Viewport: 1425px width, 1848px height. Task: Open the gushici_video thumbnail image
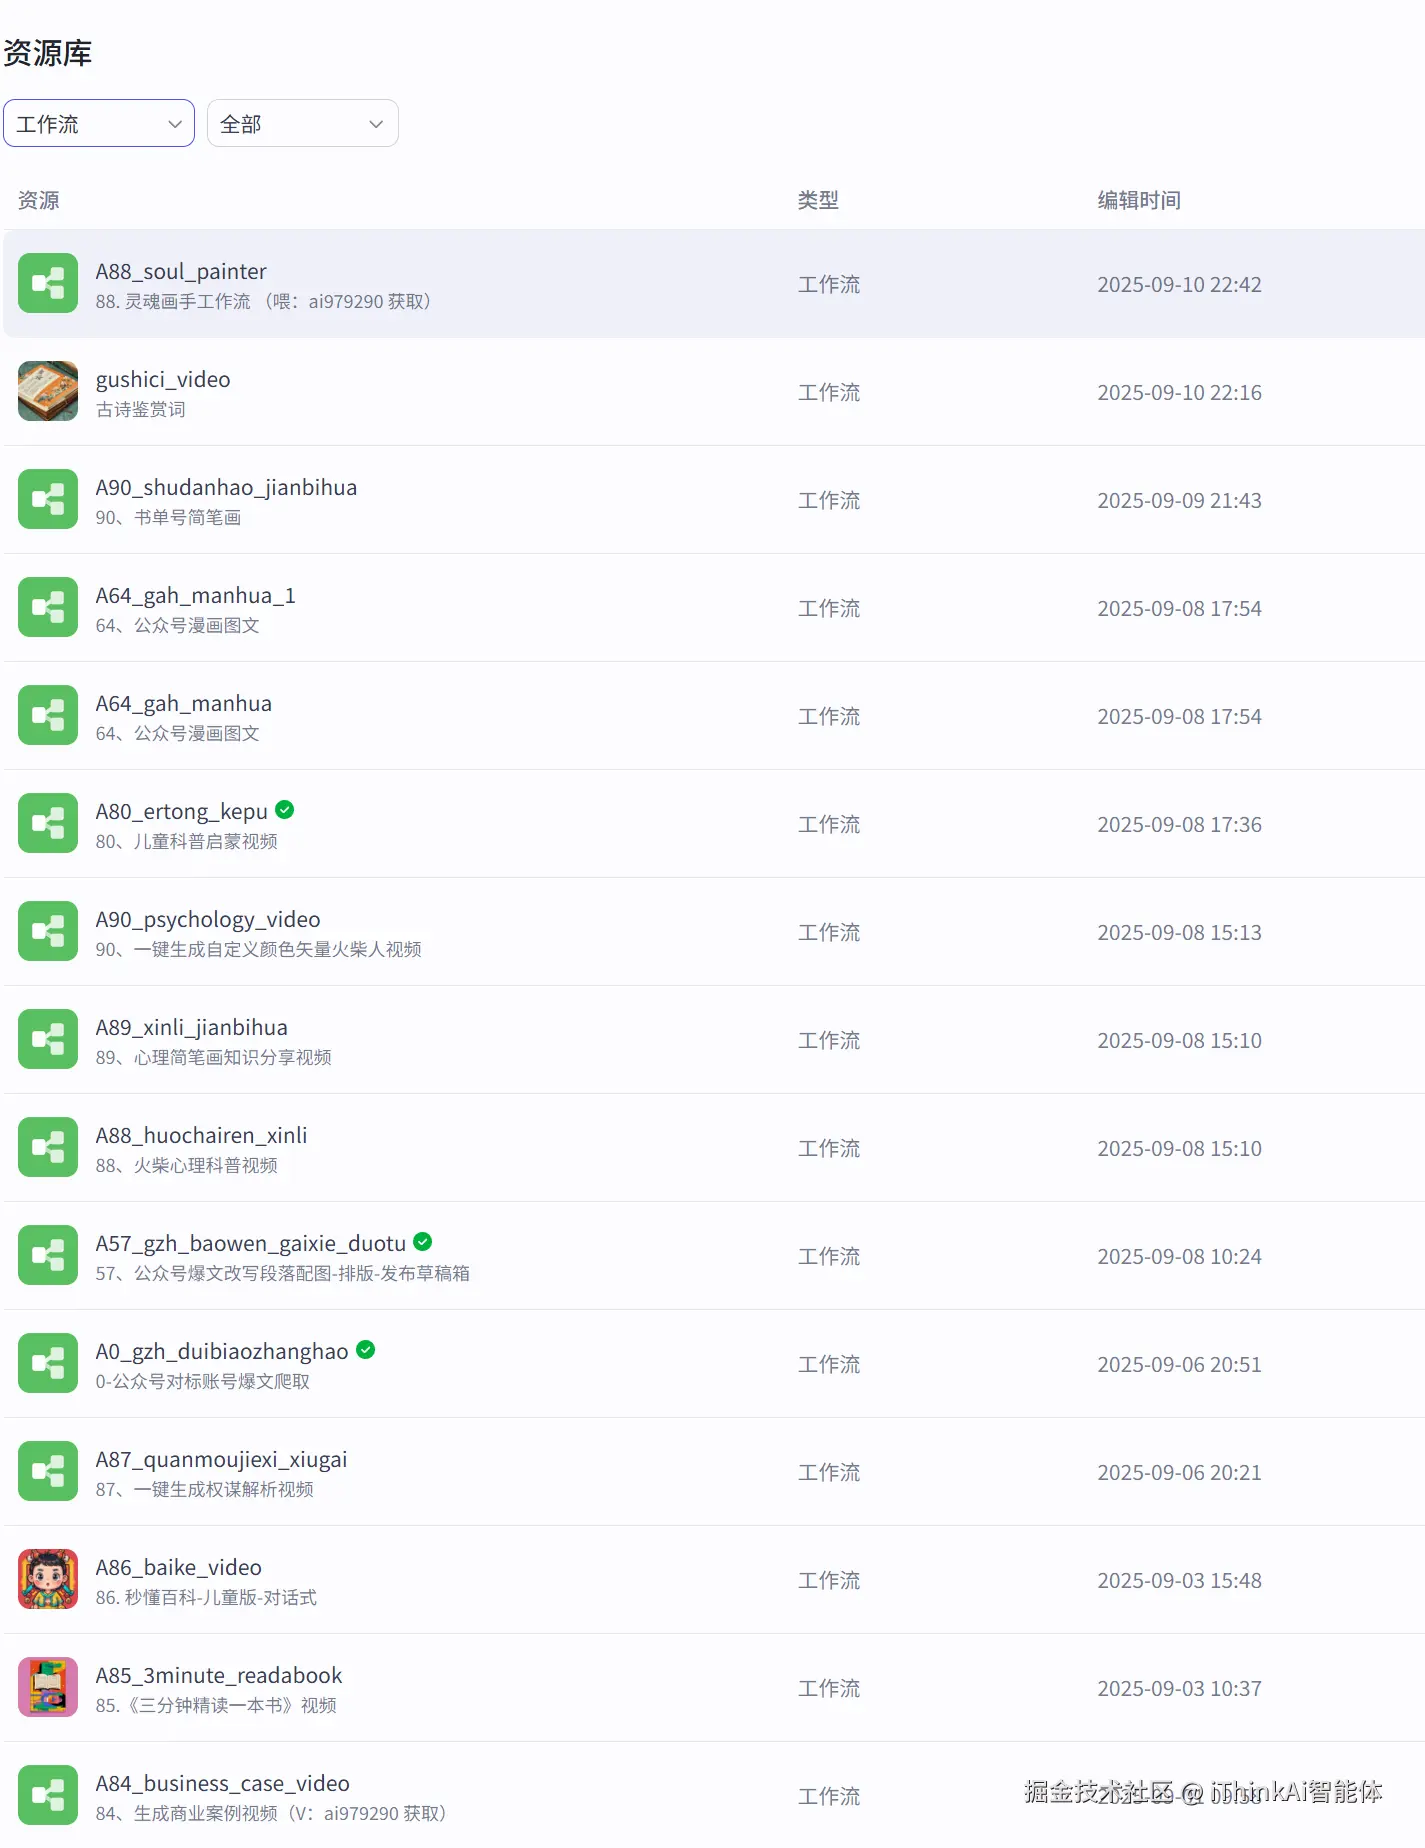(x=48, y=392)
